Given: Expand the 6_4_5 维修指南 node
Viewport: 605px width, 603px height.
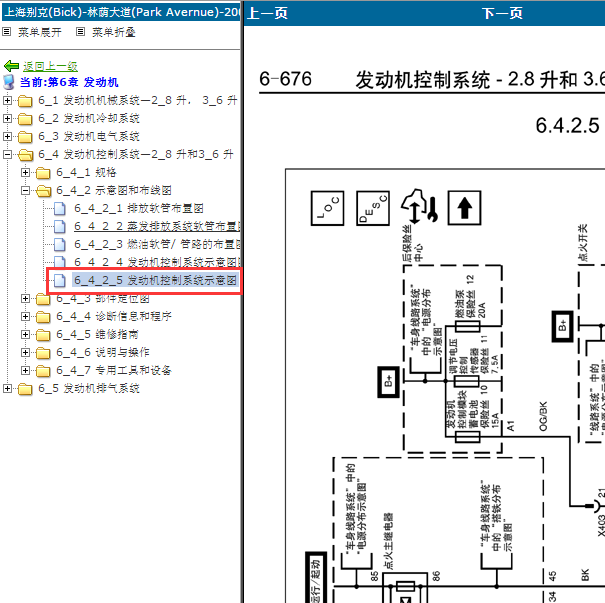Looking at the screenshot, I should (x=25, y=334).
